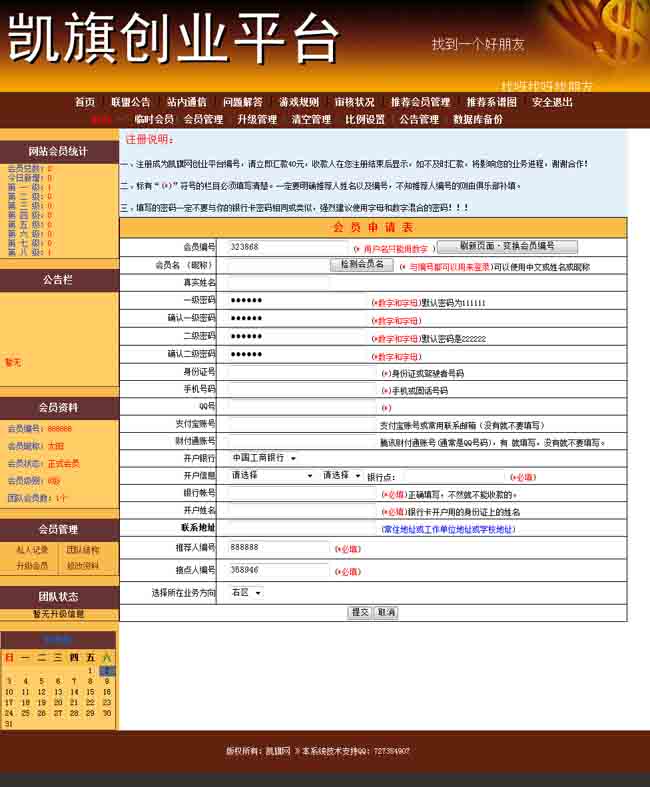This screenshot has height=787, width=650.
Task: Open 团队结构 in the 会员管理 sidebar
Action: (83, 550)
